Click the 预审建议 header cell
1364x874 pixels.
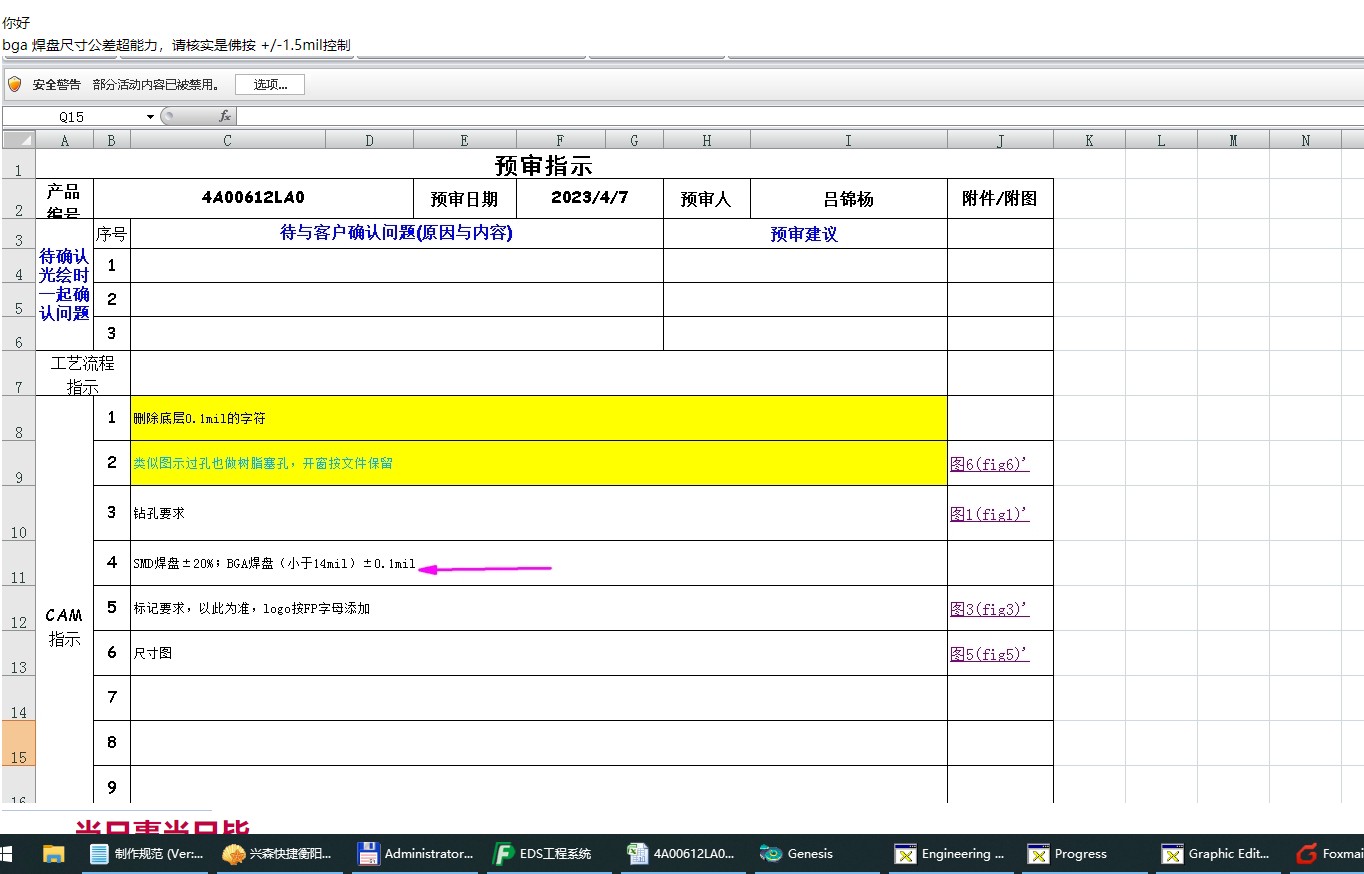point(805,234)
